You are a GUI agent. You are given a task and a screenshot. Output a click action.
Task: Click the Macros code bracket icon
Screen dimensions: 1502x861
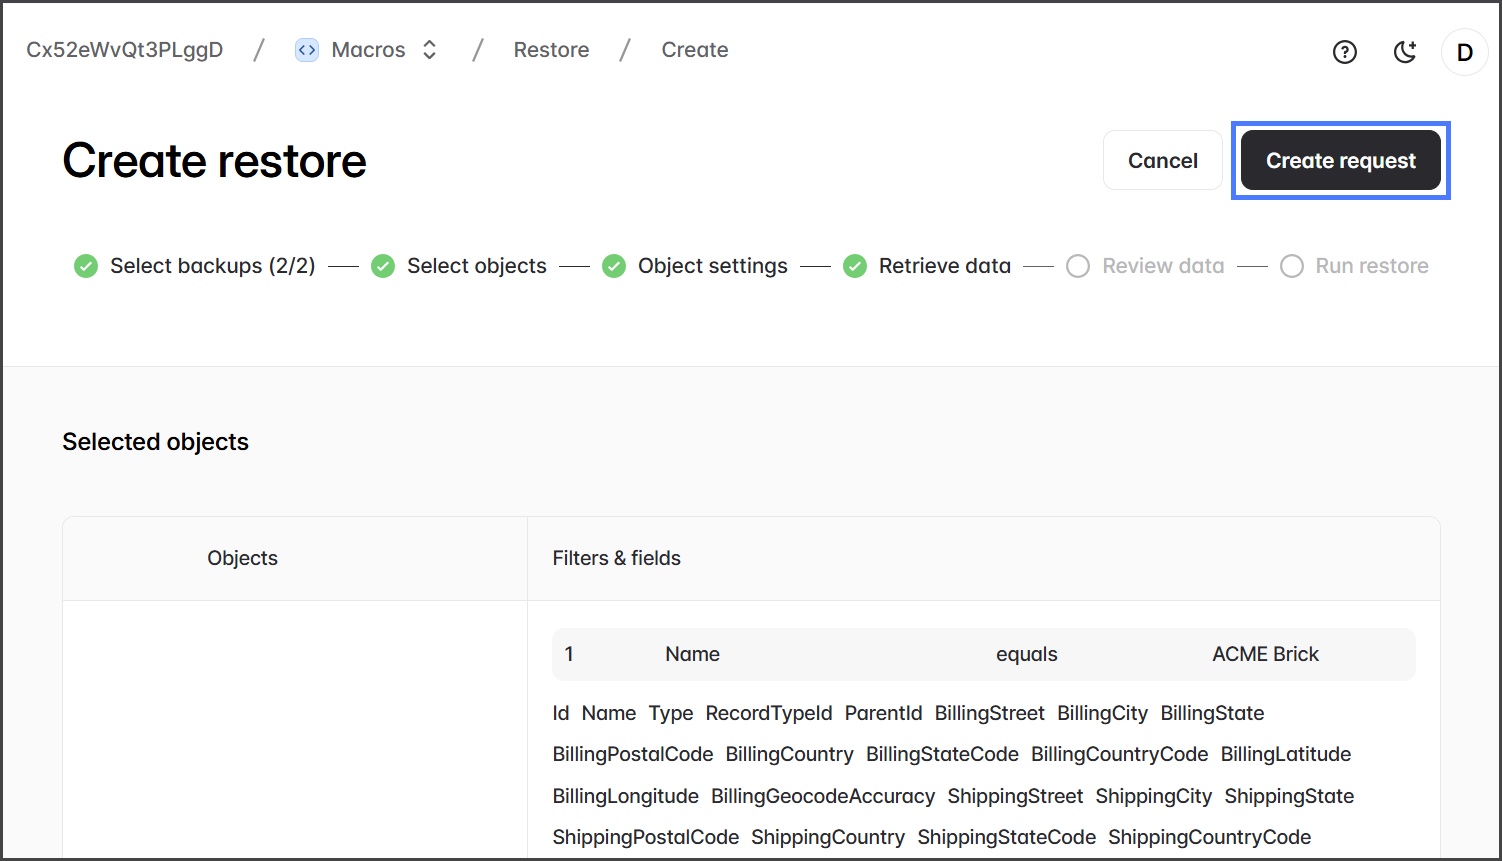[307, 50]
